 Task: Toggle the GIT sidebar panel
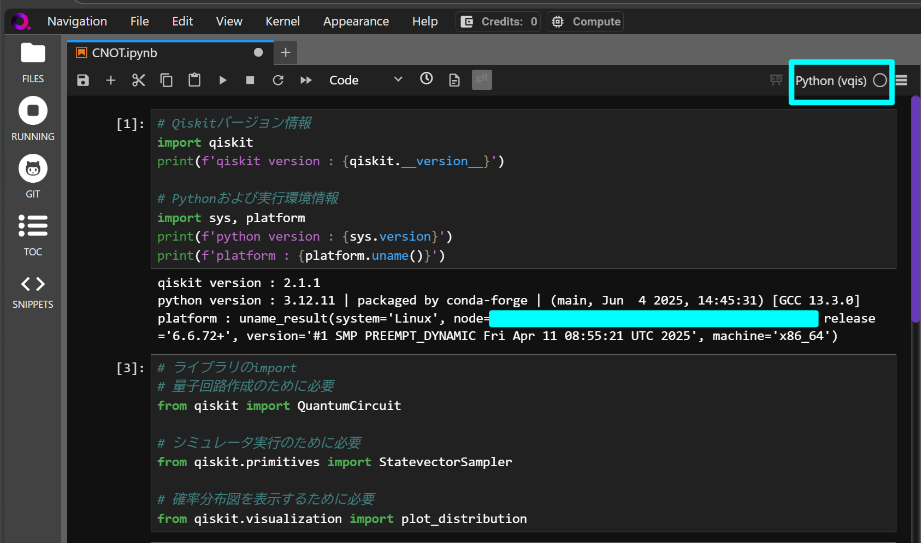coord(33,175)
